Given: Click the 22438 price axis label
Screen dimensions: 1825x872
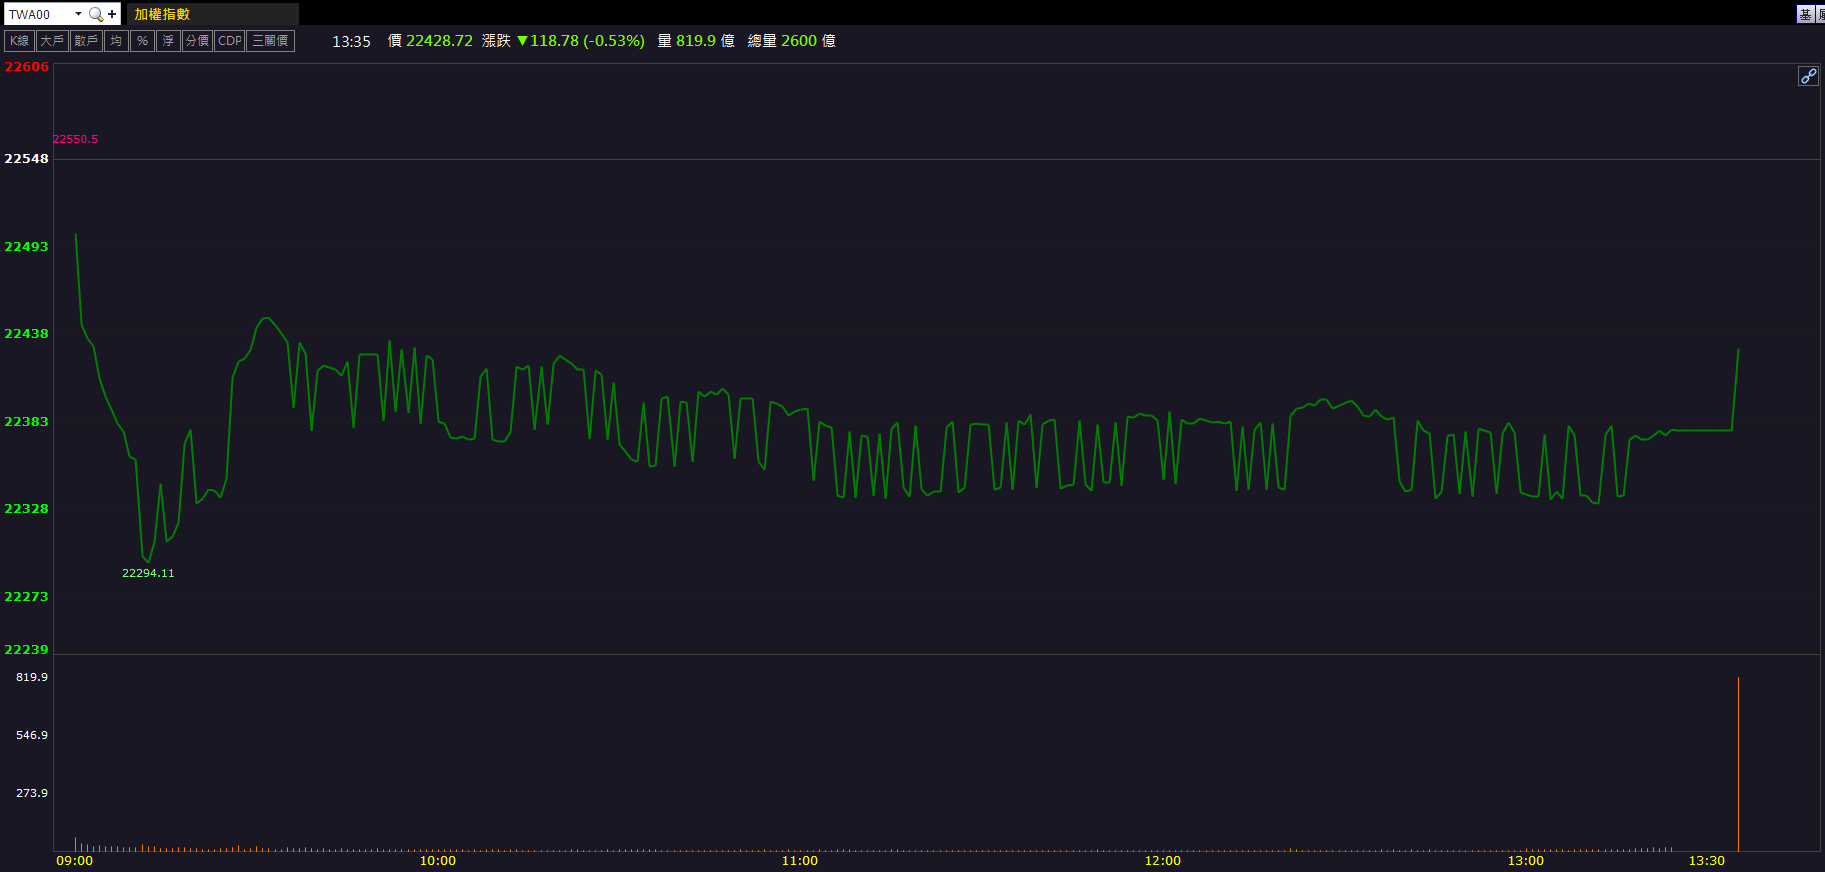Looking at the screenshot, I should coord(27,334).
